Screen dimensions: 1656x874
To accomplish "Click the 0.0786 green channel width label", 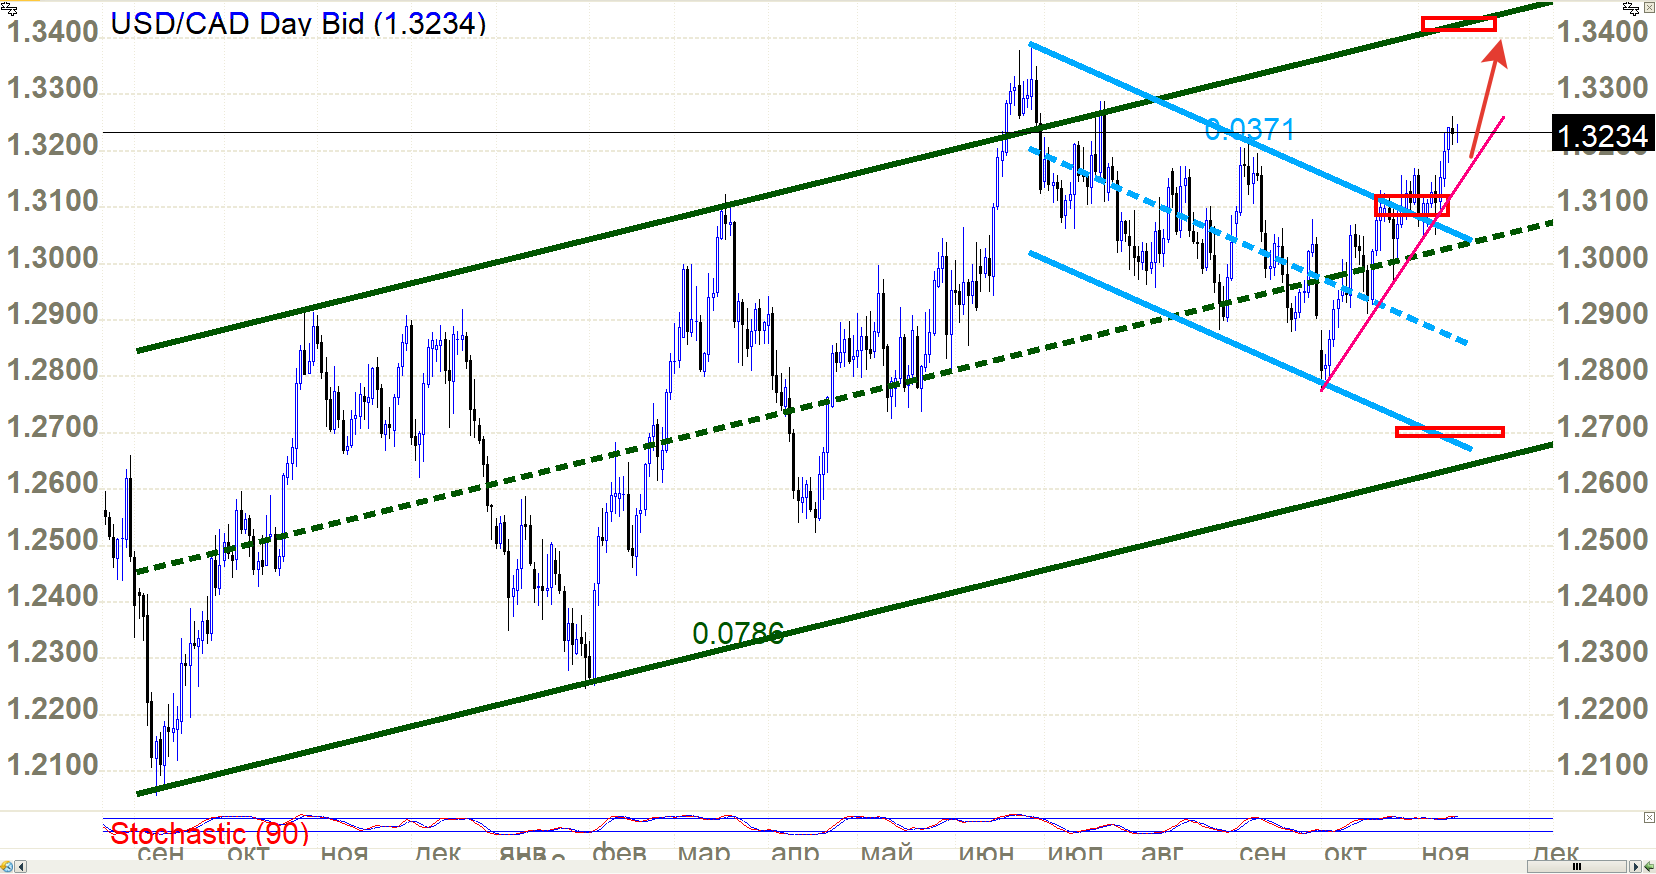I will click(x=738, y=633).
